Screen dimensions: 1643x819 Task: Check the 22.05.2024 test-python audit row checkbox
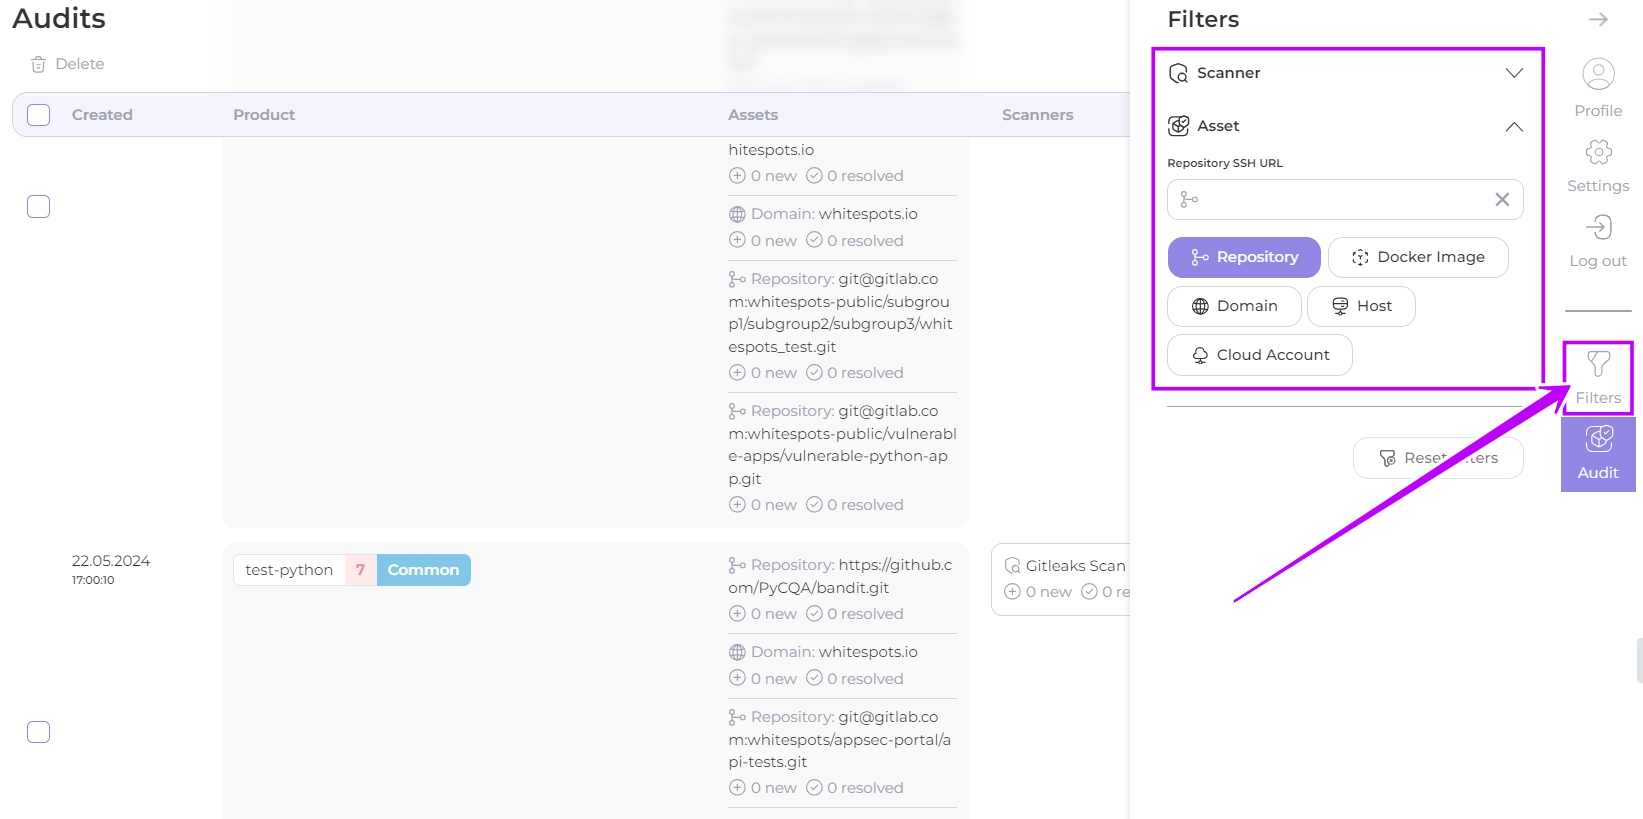pyautogui.click(x=39, y=732)
